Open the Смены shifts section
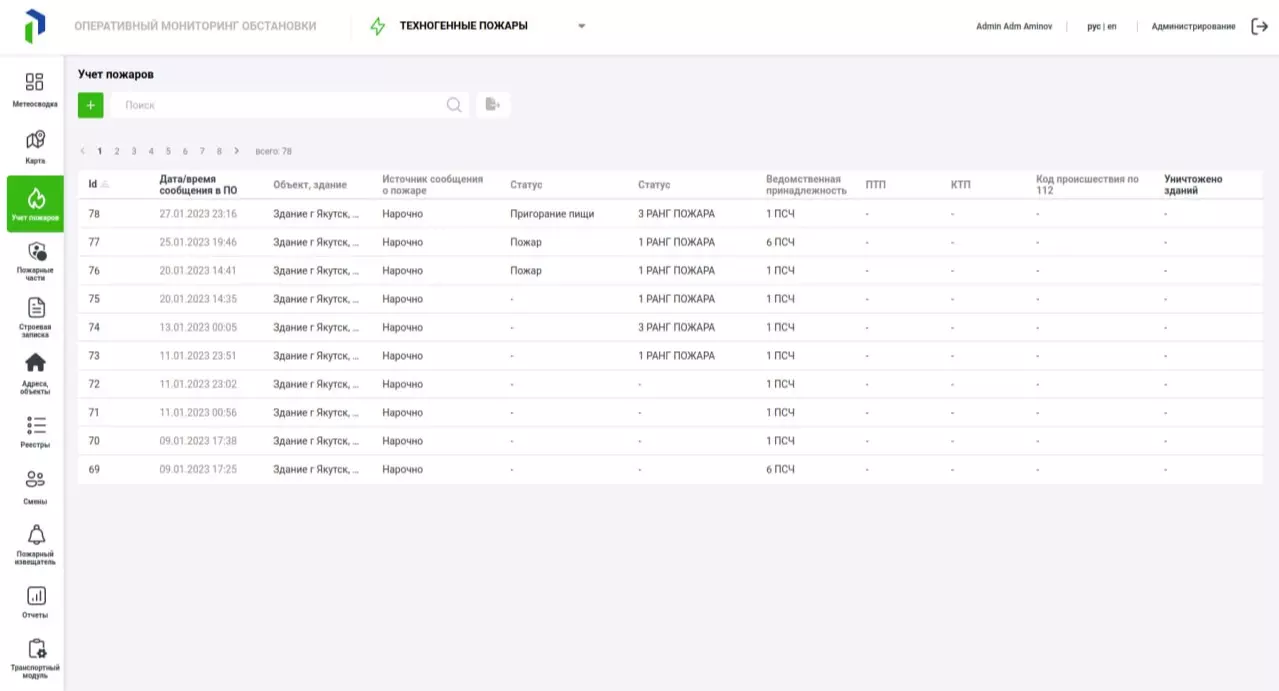The image size is (1279, 691). pyautogui.click(x=35, y=489)
